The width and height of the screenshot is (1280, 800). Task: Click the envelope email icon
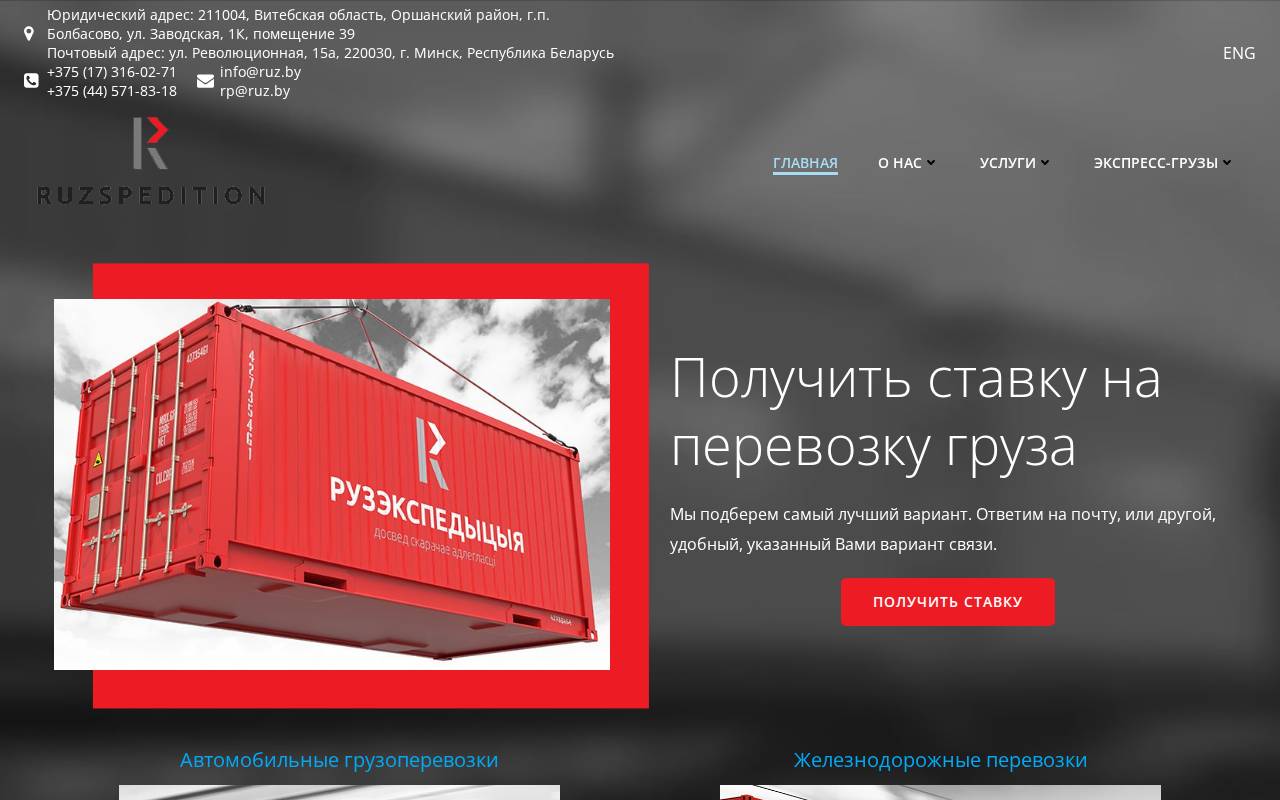point(205,81)
